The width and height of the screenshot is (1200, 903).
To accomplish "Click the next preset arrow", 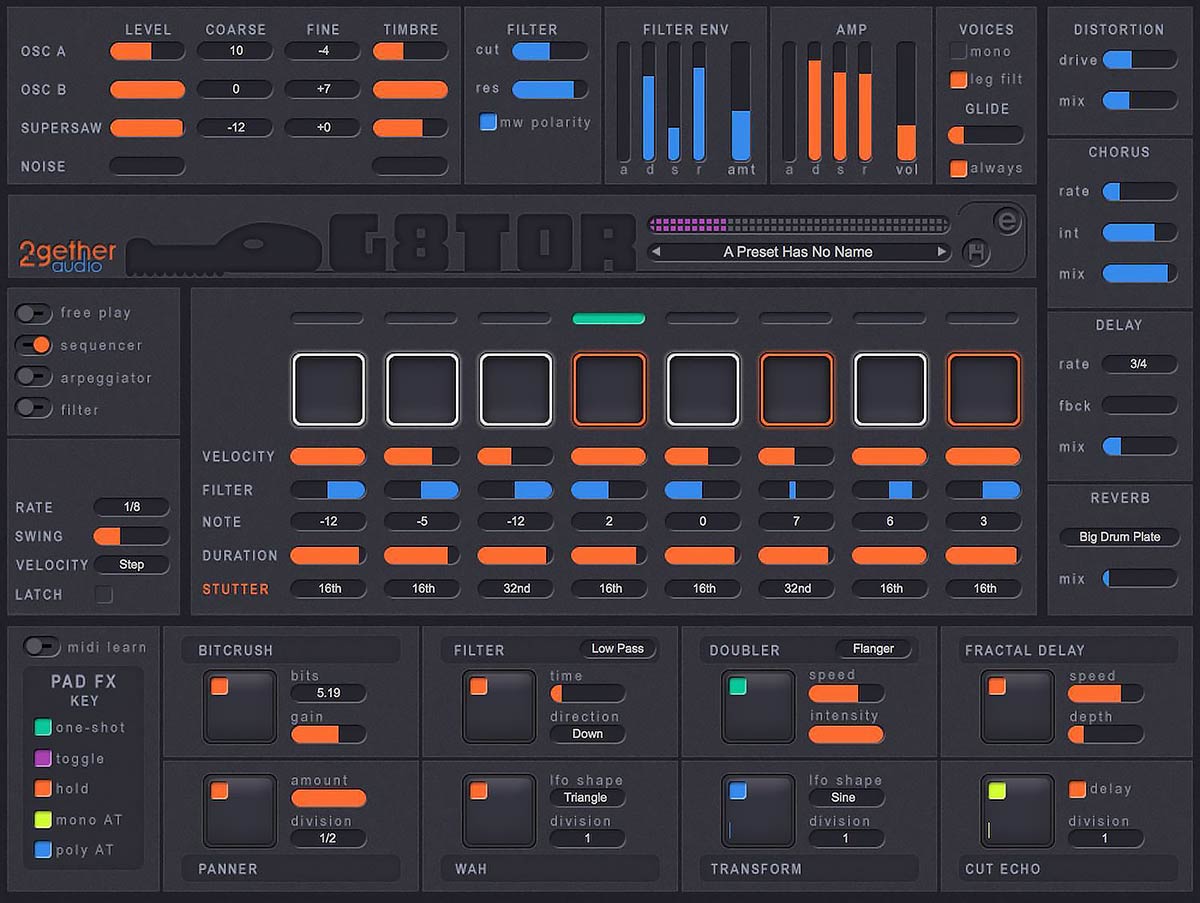I will 940,251.
